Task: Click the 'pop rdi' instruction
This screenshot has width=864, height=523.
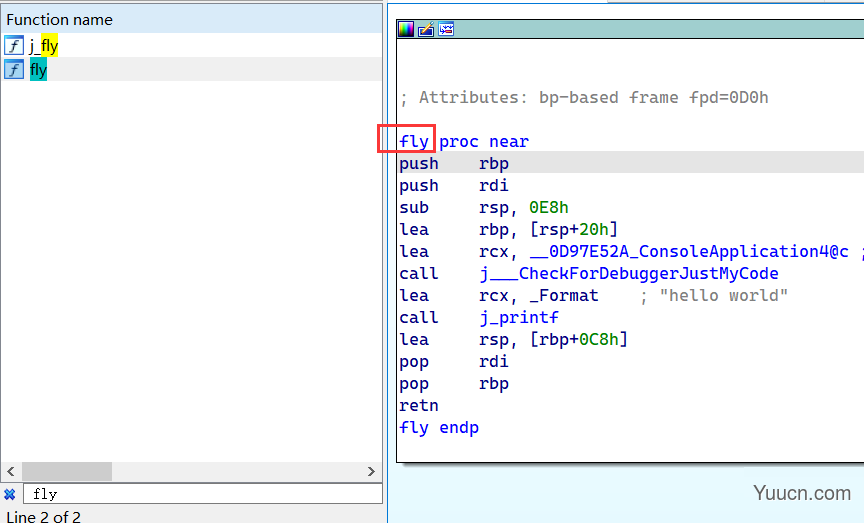Action: pyautogui.click(x=454, y=362)
